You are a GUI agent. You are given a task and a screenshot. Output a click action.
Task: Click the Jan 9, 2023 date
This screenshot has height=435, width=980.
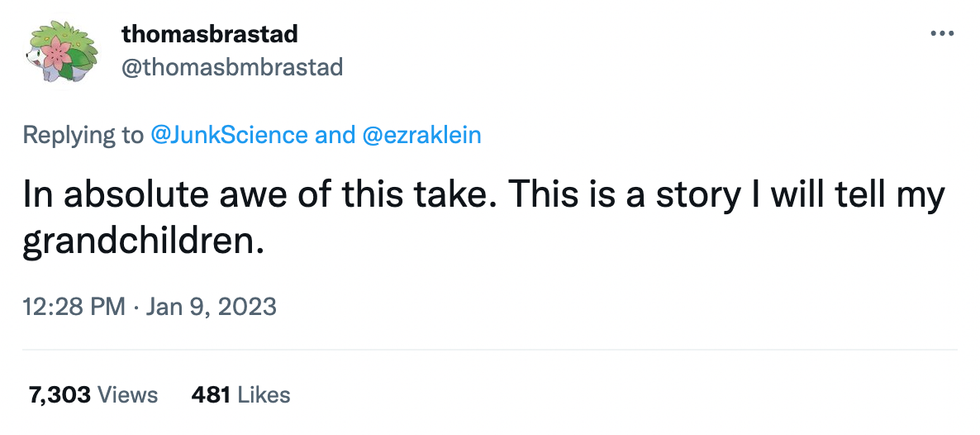pyautogui.click(x=211, y=307)
